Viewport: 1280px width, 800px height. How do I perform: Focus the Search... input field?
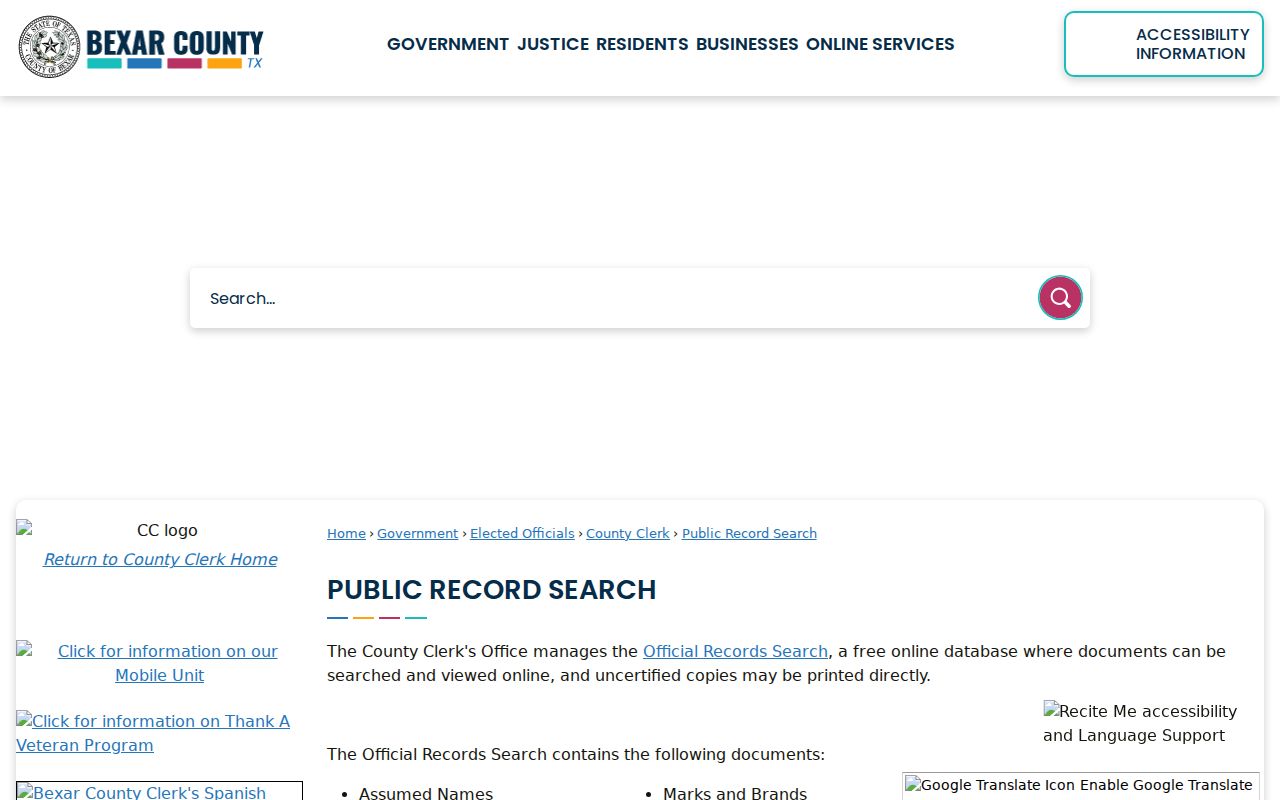pos(614,298)
